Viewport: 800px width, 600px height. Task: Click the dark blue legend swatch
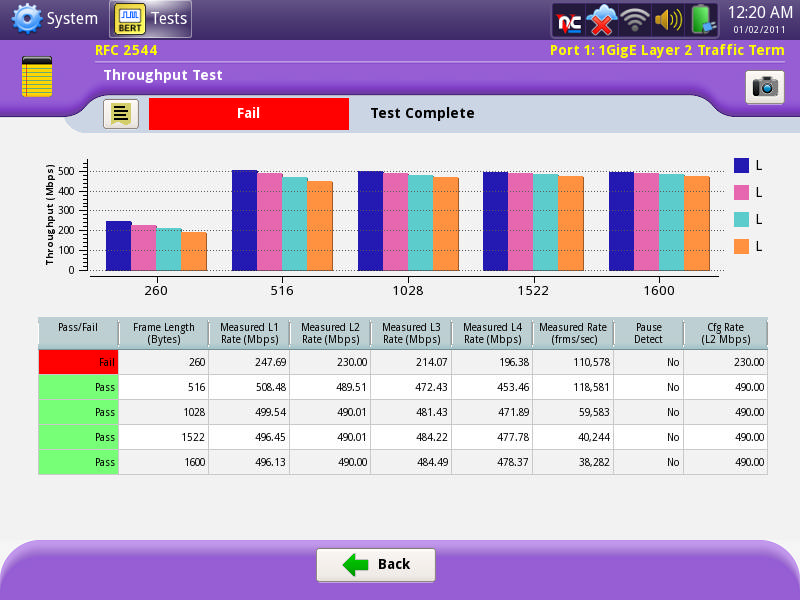(x=742, y=165)
